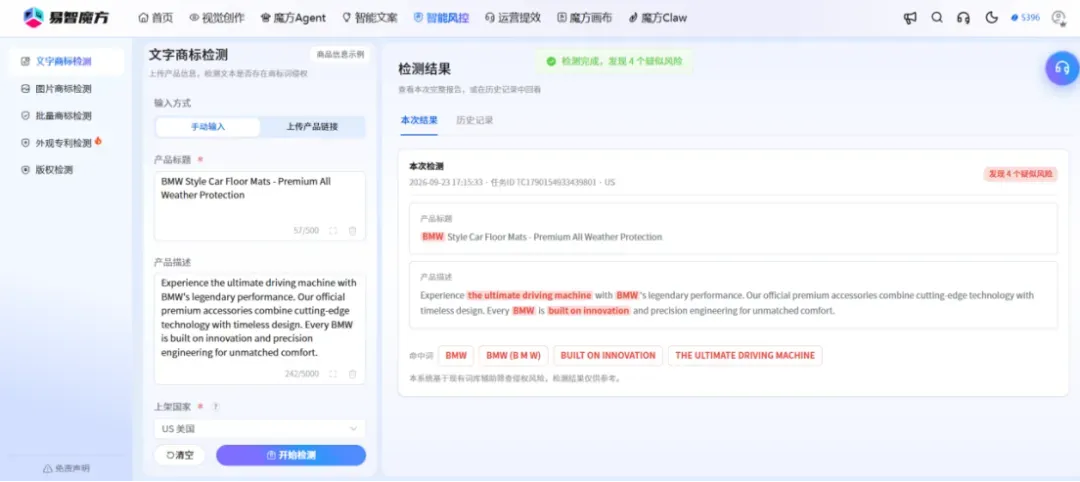Click into the 产品描述 text area
This screenshot has height=482, width=1080.
pos(260,328)
